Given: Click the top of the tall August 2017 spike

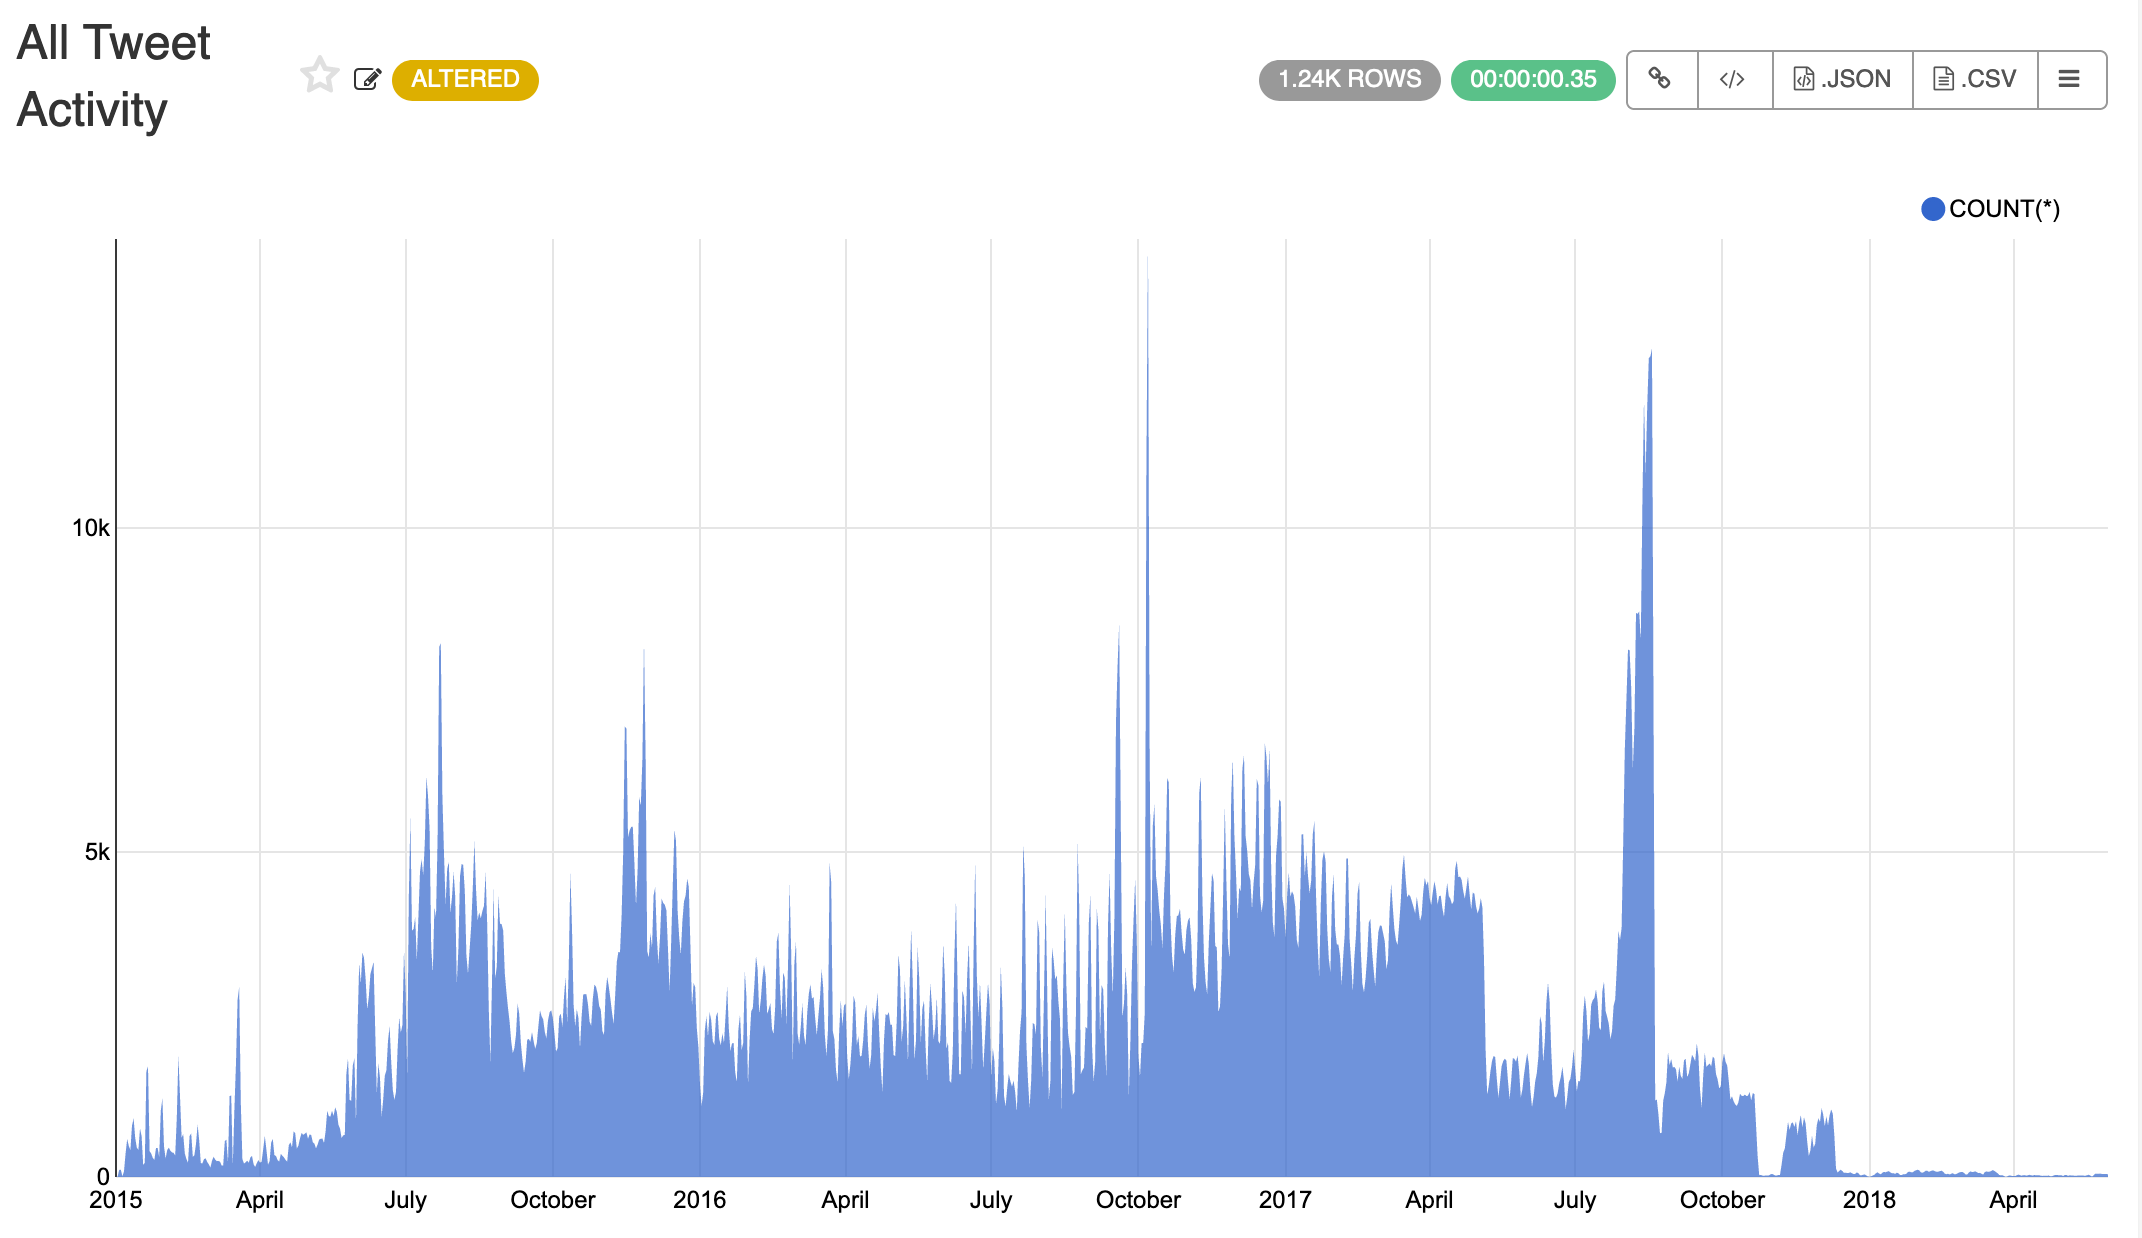Looking at the screenshot, I should [x=1651, y=353].
